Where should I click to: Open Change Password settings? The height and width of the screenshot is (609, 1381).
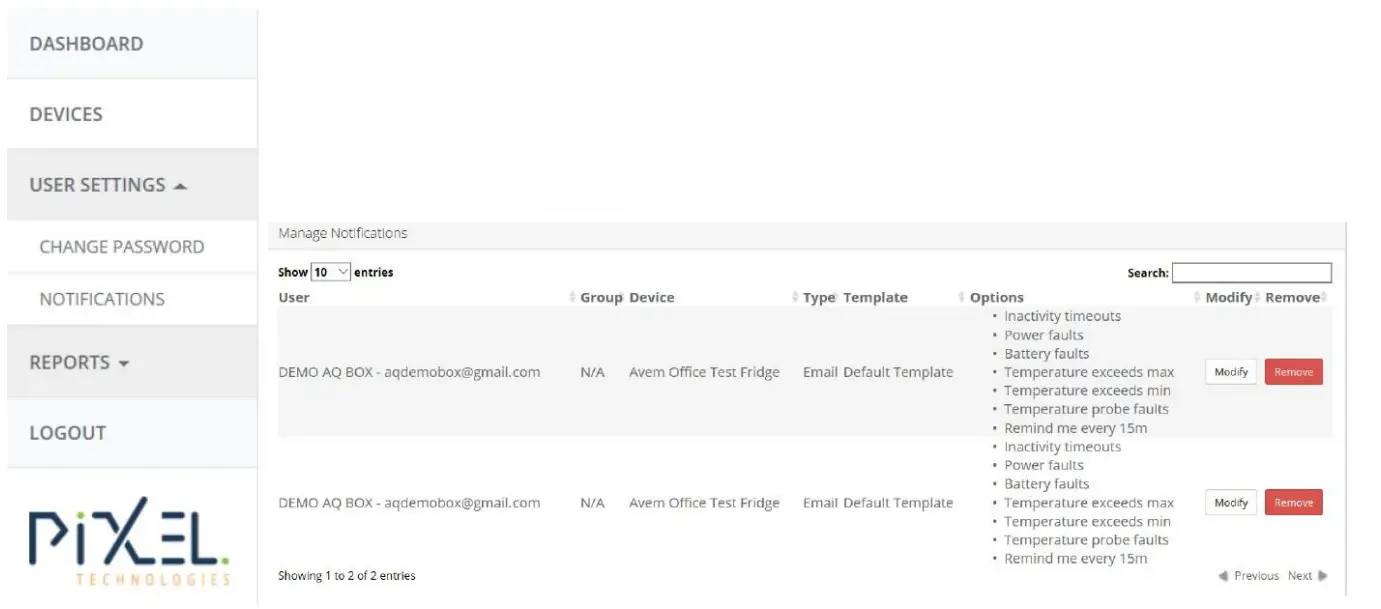point(121,247)
